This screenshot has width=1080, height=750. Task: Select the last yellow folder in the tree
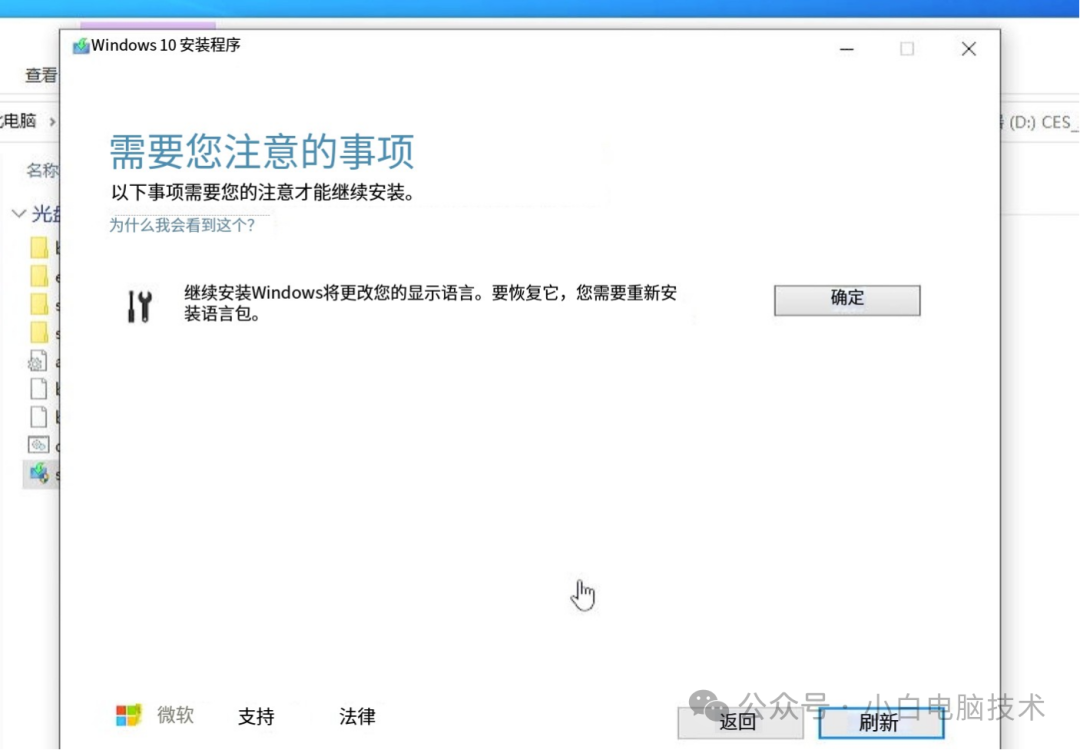pos(40,331)
